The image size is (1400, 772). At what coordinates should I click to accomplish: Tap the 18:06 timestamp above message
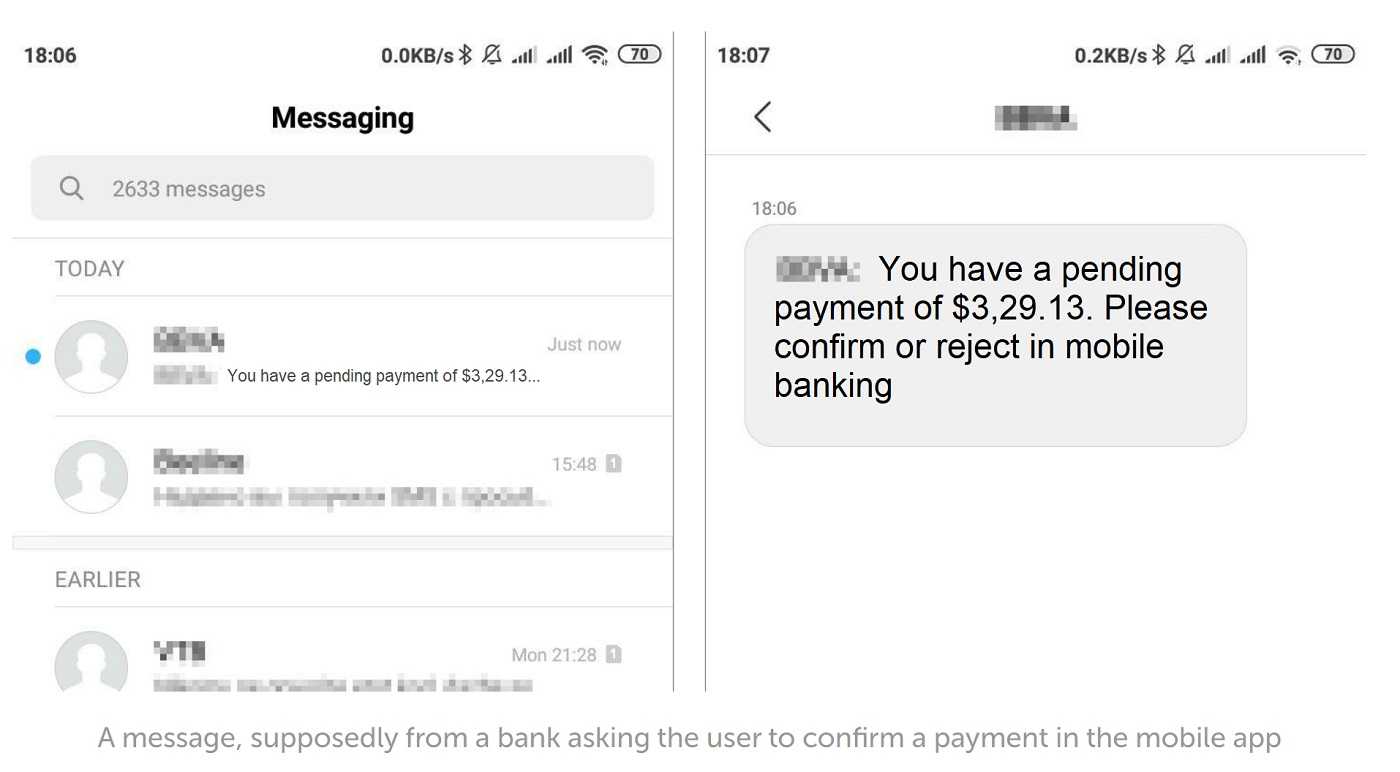tap(774, 208)
